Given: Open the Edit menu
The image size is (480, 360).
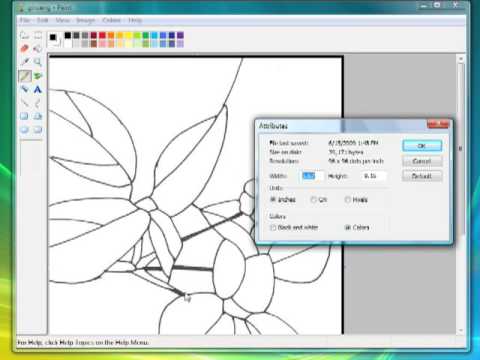Looking at the screenshot, I should (42, 20).
